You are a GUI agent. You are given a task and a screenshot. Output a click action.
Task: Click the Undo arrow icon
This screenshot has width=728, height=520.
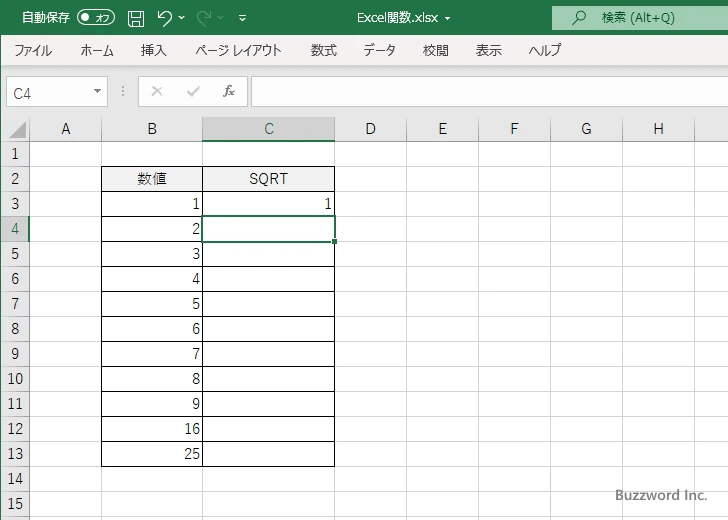(x=164, y=18)
